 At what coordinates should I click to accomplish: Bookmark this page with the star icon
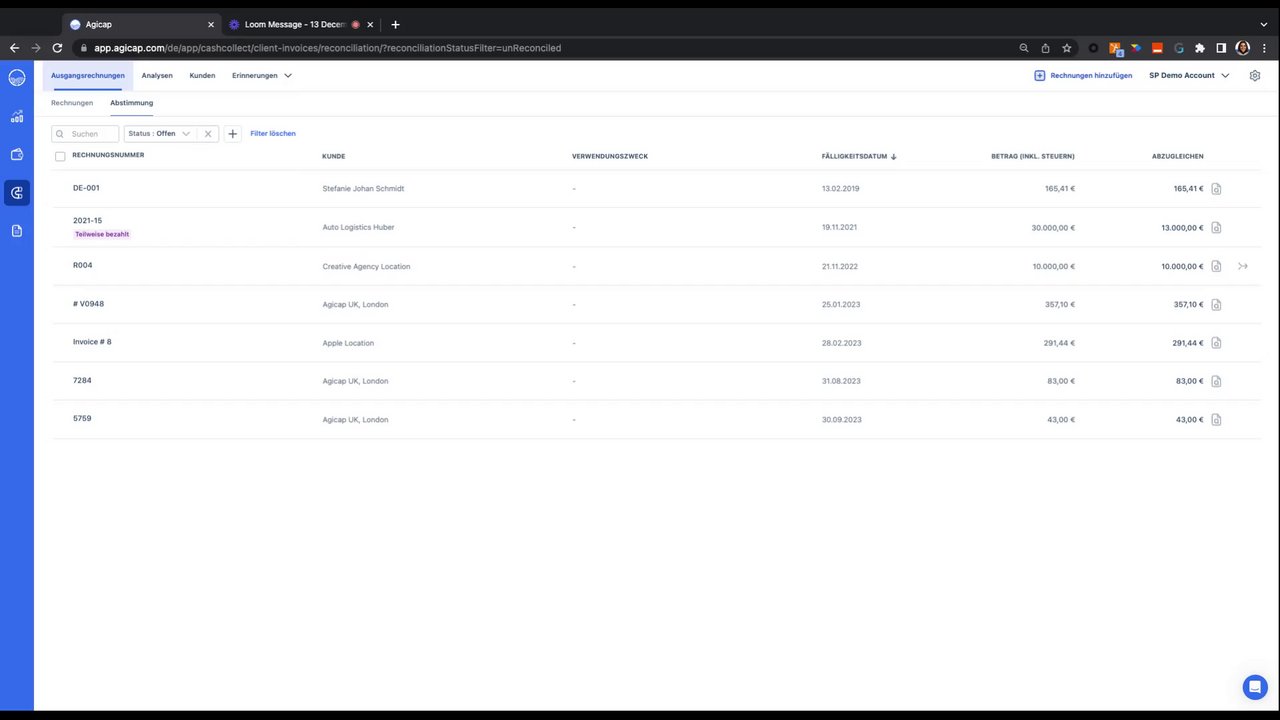pos(1067,48)
